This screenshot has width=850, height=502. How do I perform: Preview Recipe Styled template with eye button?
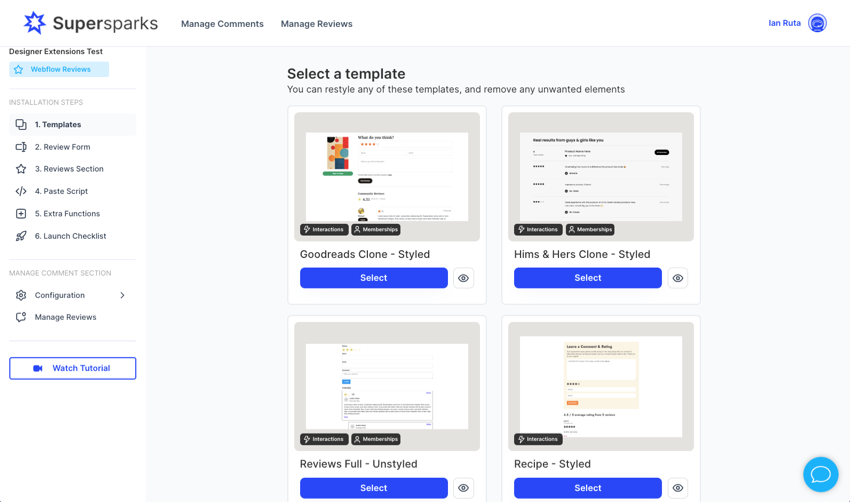point(678,488)
